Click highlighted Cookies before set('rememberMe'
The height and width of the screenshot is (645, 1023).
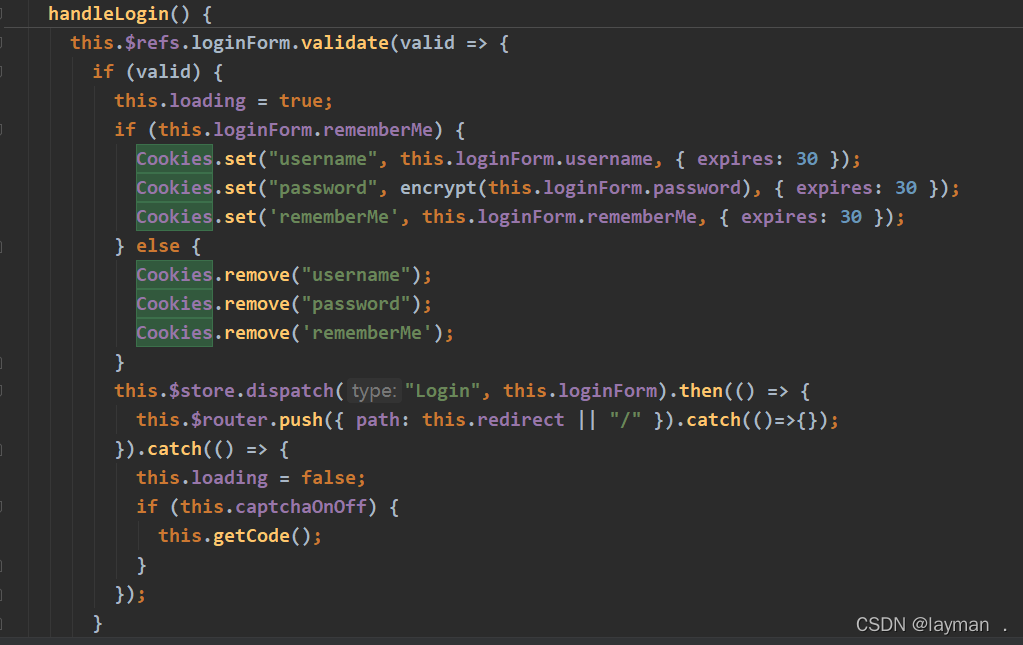(x=174, y=217)
